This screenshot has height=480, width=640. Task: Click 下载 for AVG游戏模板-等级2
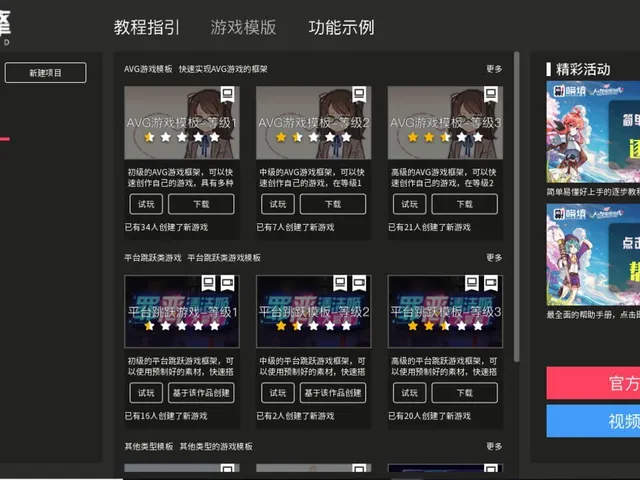[x=333, y=204]
